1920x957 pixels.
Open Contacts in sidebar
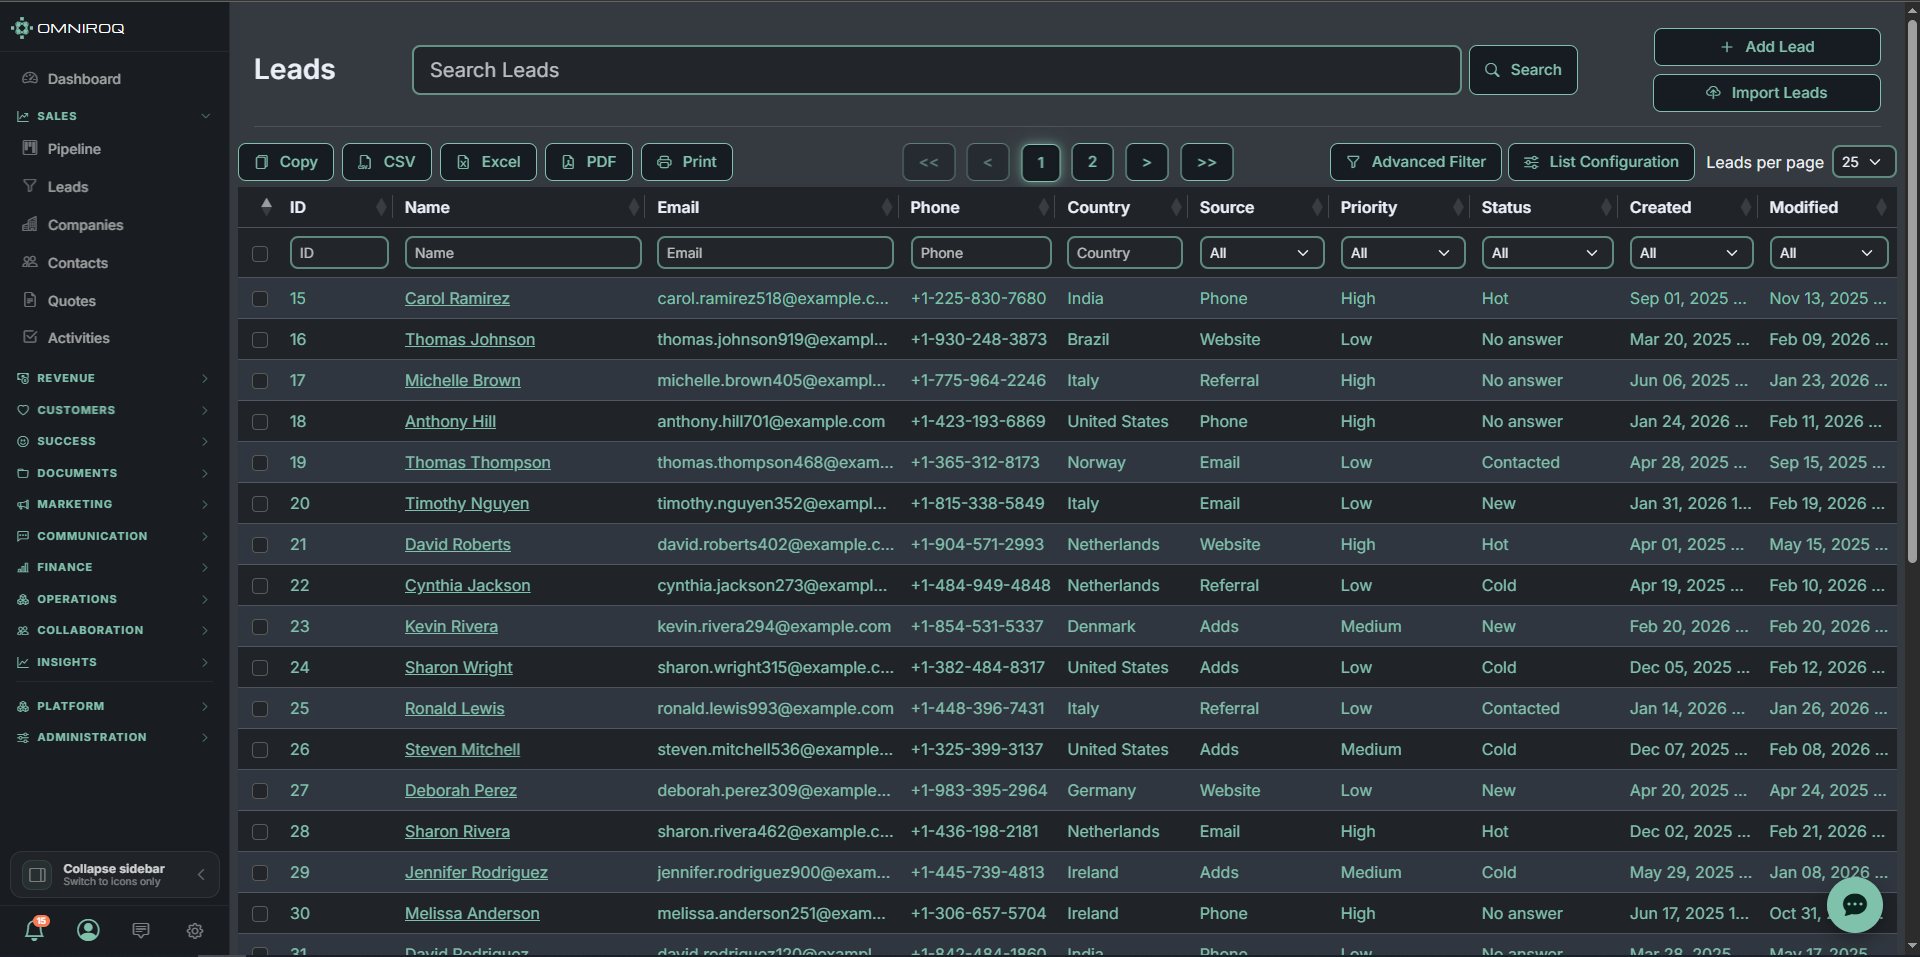[77, 263]
